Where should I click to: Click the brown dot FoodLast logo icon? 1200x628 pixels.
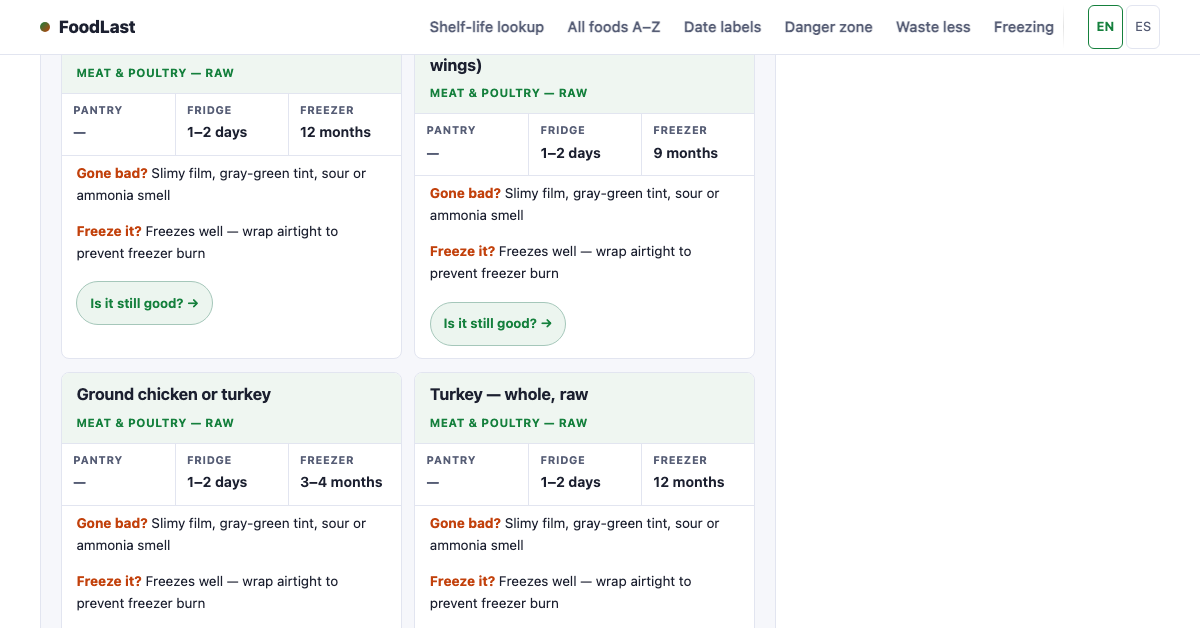pyautogui.click(x=45, y=27)
